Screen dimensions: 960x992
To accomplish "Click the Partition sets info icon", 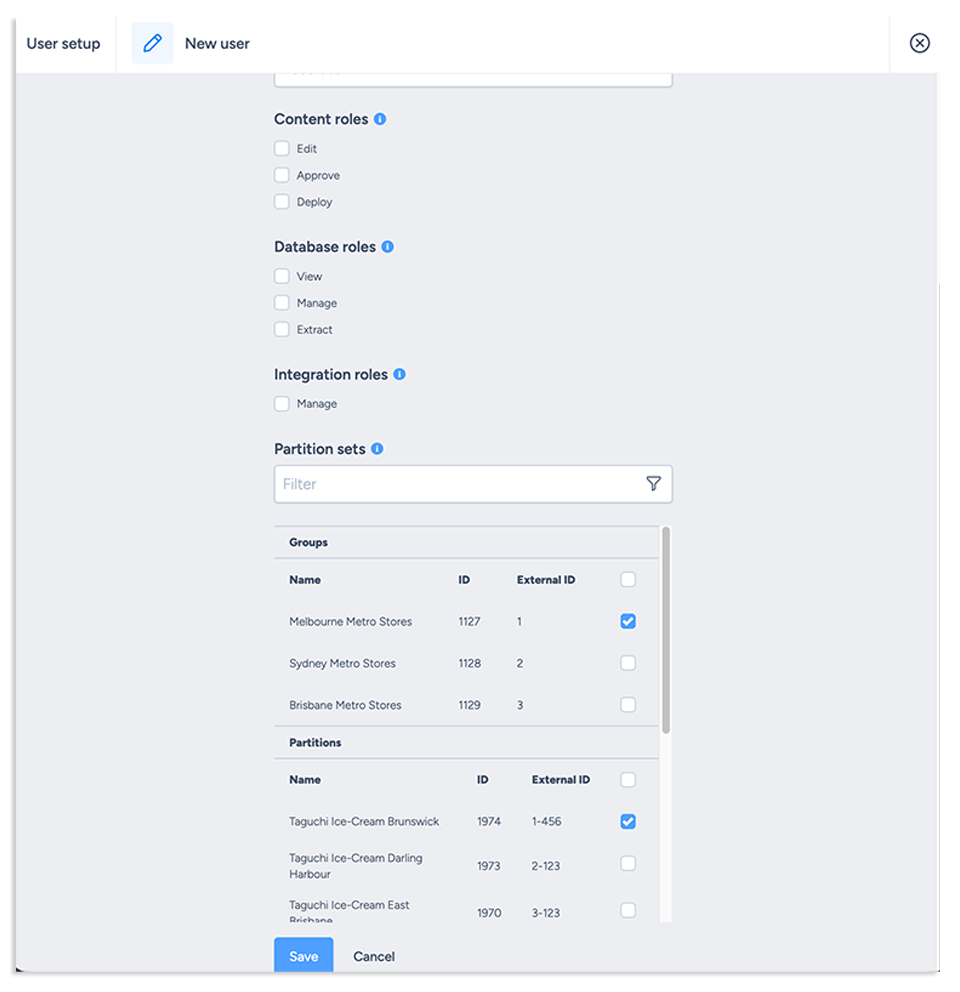I will tap(377, 449).
